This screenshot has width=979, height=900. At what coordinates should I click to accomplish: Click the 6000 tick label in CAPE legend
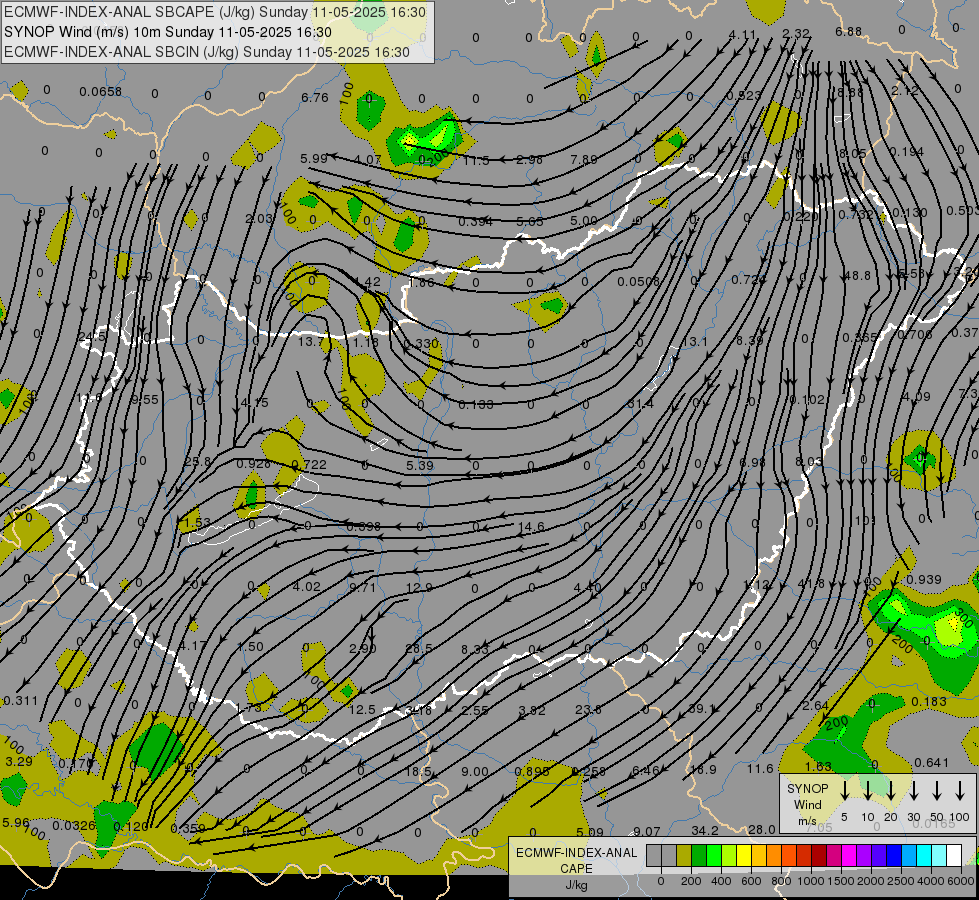click(960, 881)
